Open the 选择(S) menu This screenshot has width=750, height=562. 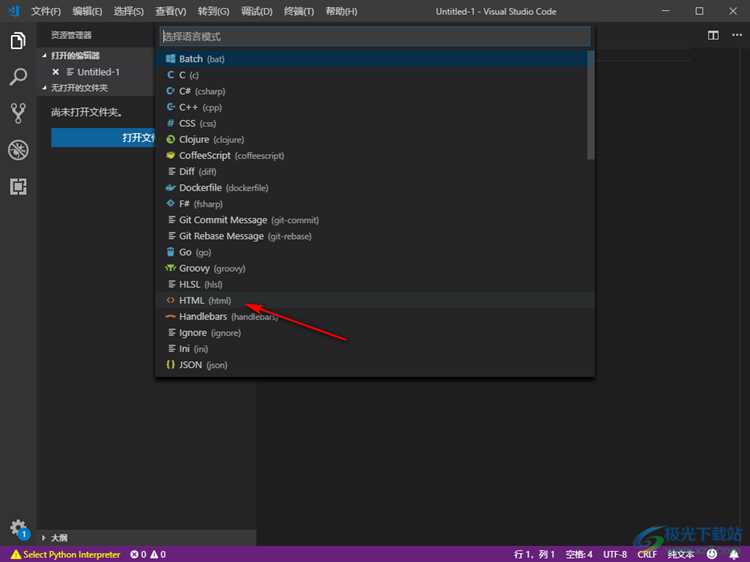tap(128, 11)
